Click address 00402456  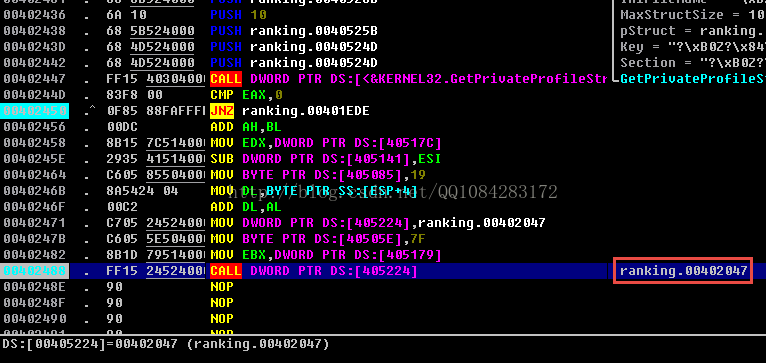tap(34, 127)
